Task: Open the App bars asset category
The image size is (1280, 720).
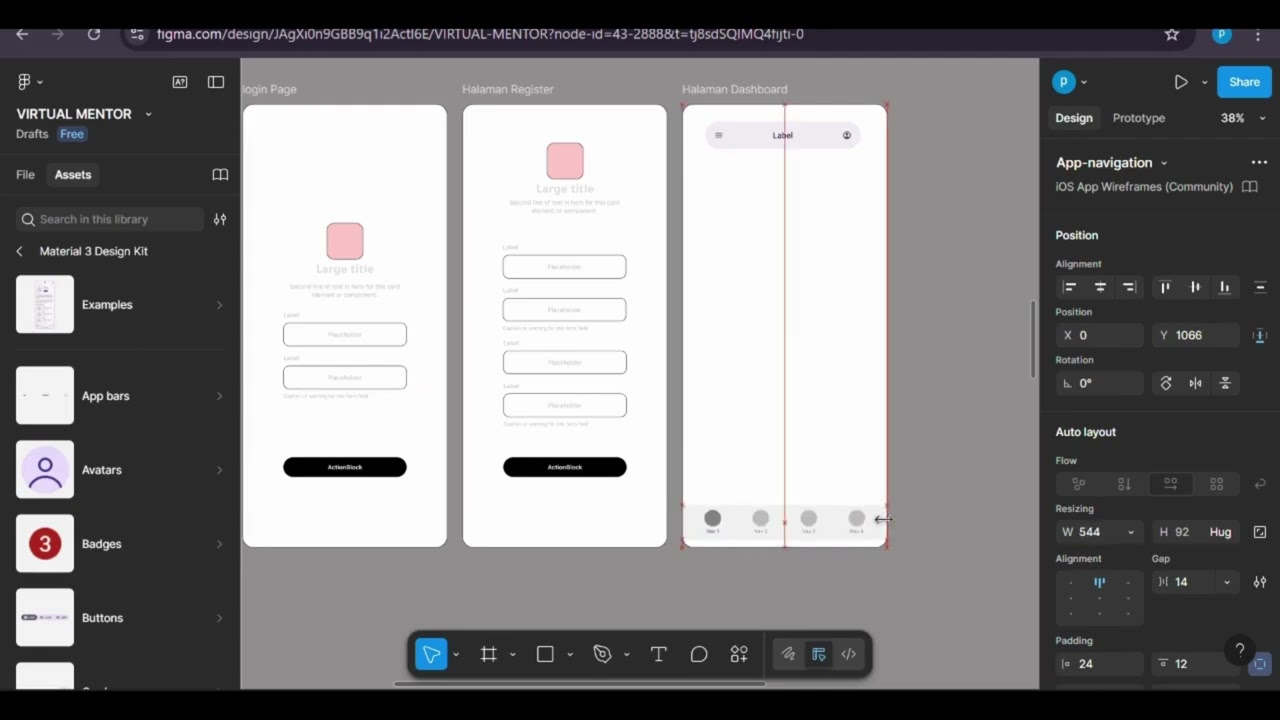Action: 120,396
